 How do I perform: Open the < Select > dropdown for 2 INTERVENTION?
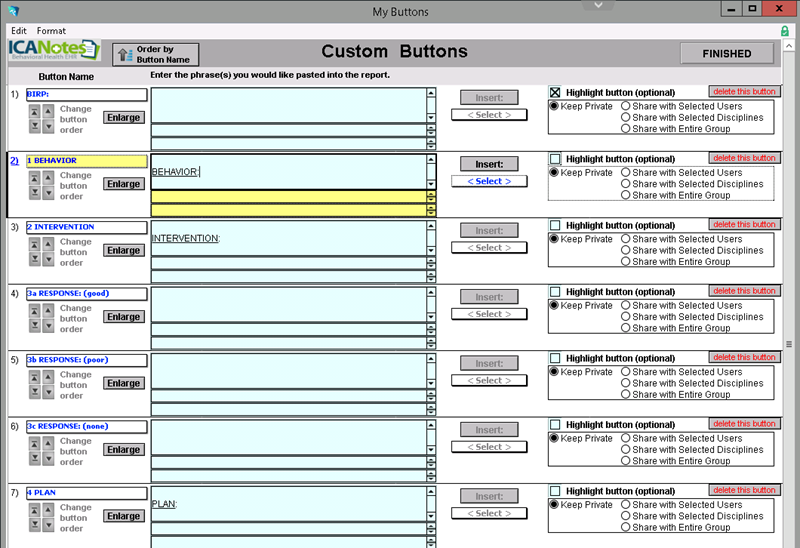point(489,247)
